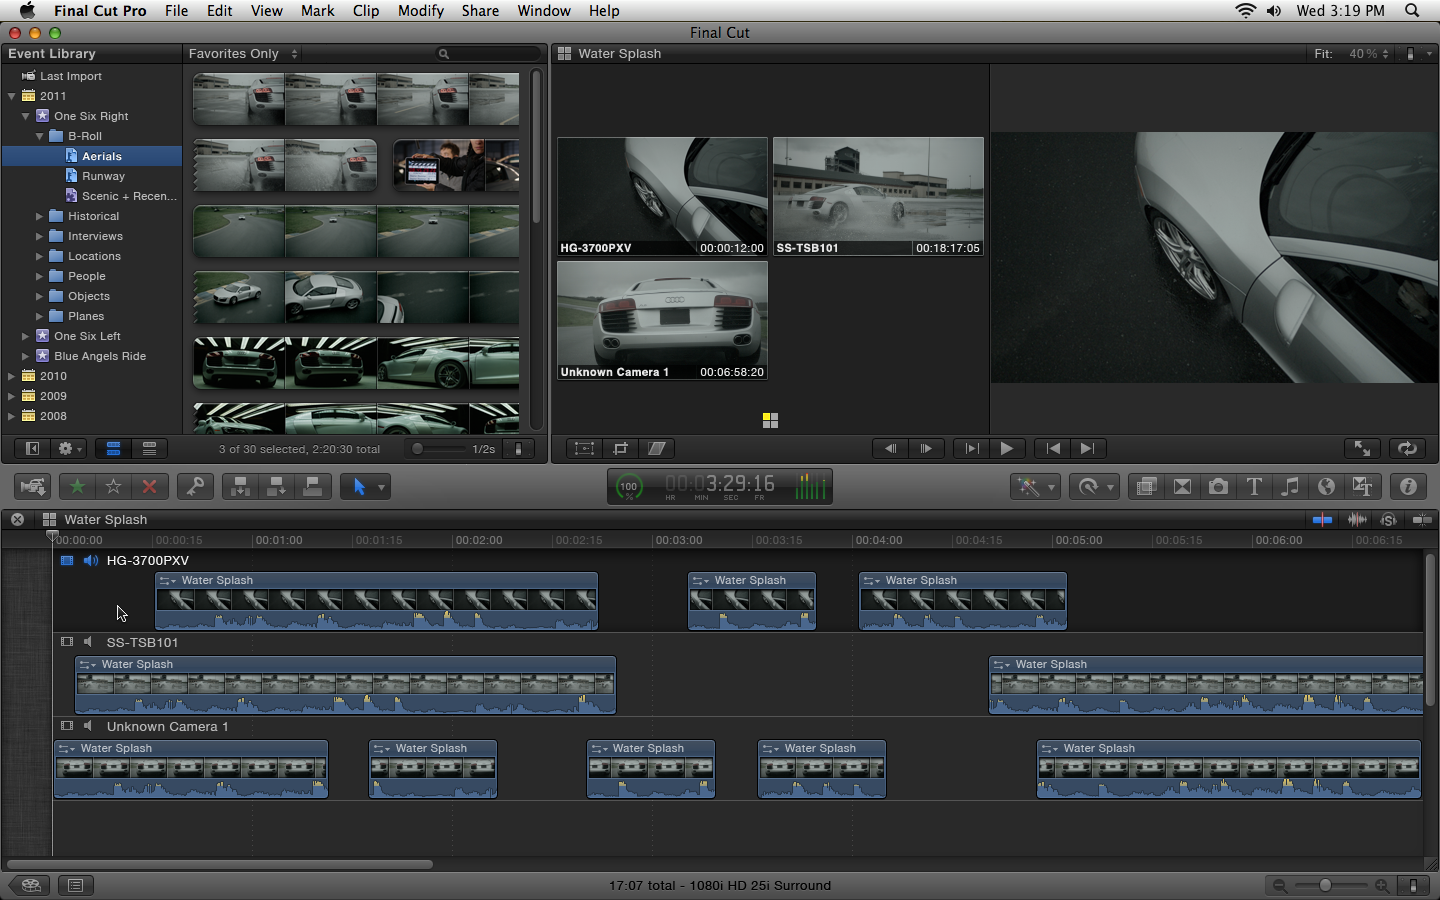Apply Crop tool in the viewer
Screen dimensions: 1440x900
click(x=621, y=449)
